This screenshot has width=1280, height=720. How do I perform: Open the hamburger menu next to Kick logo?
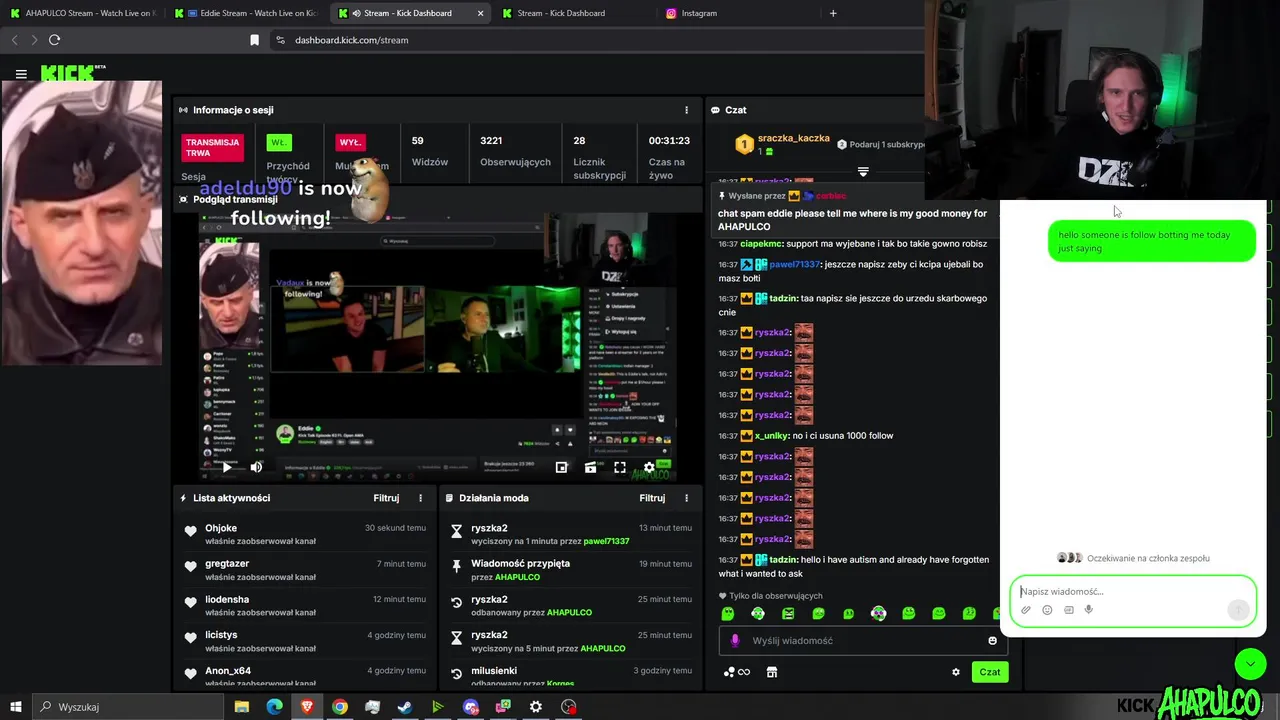click(21, 74)
